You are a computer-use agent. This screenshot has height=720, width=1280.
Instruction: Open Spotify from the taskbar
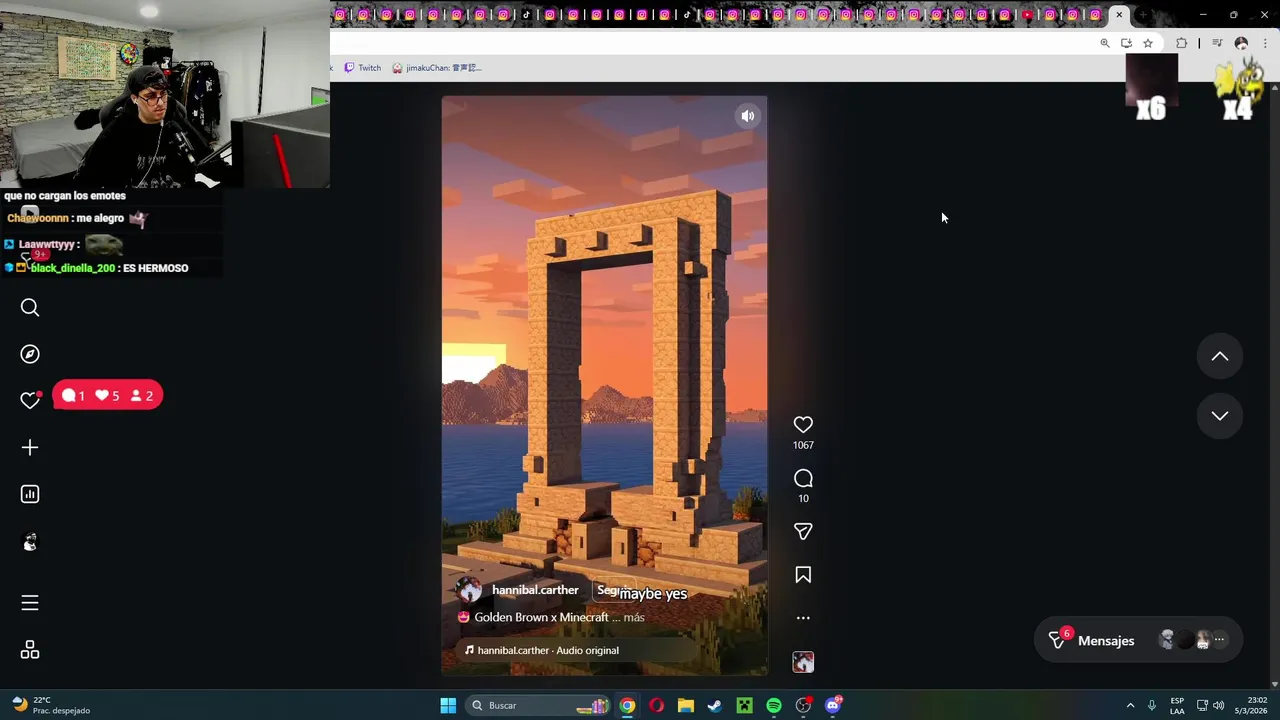[773, 706]
